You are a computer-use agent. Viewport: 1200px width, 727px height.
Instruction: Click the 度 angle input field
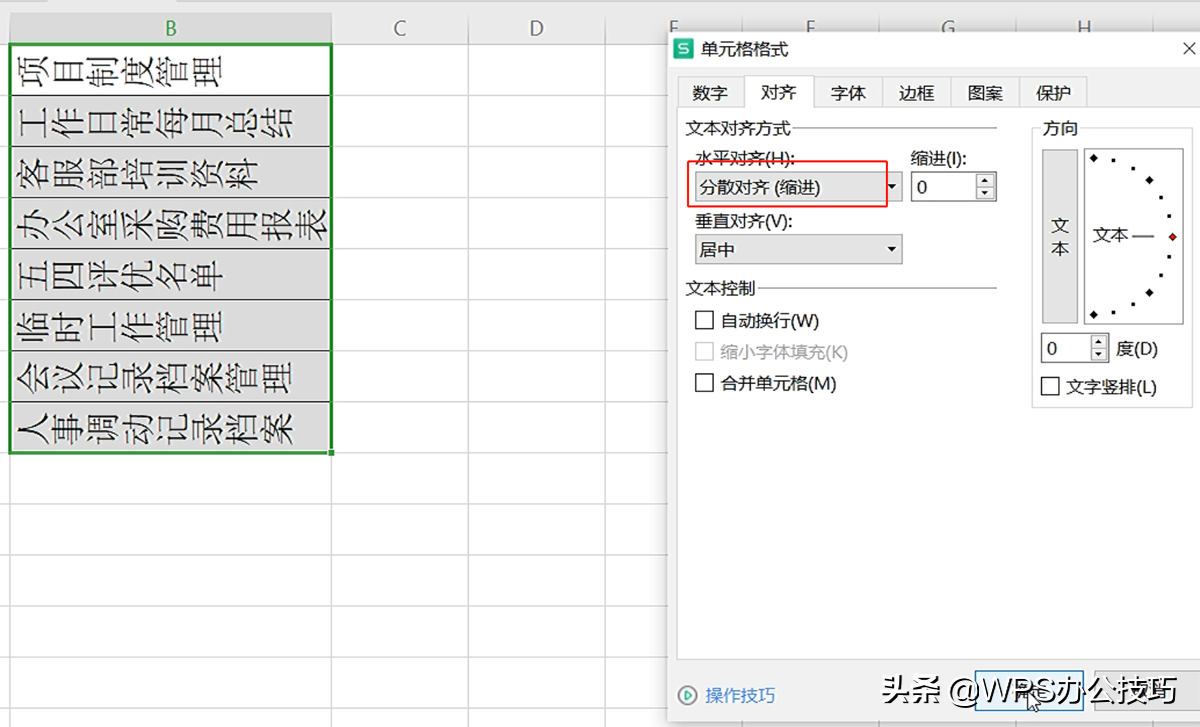(1066, 348)
